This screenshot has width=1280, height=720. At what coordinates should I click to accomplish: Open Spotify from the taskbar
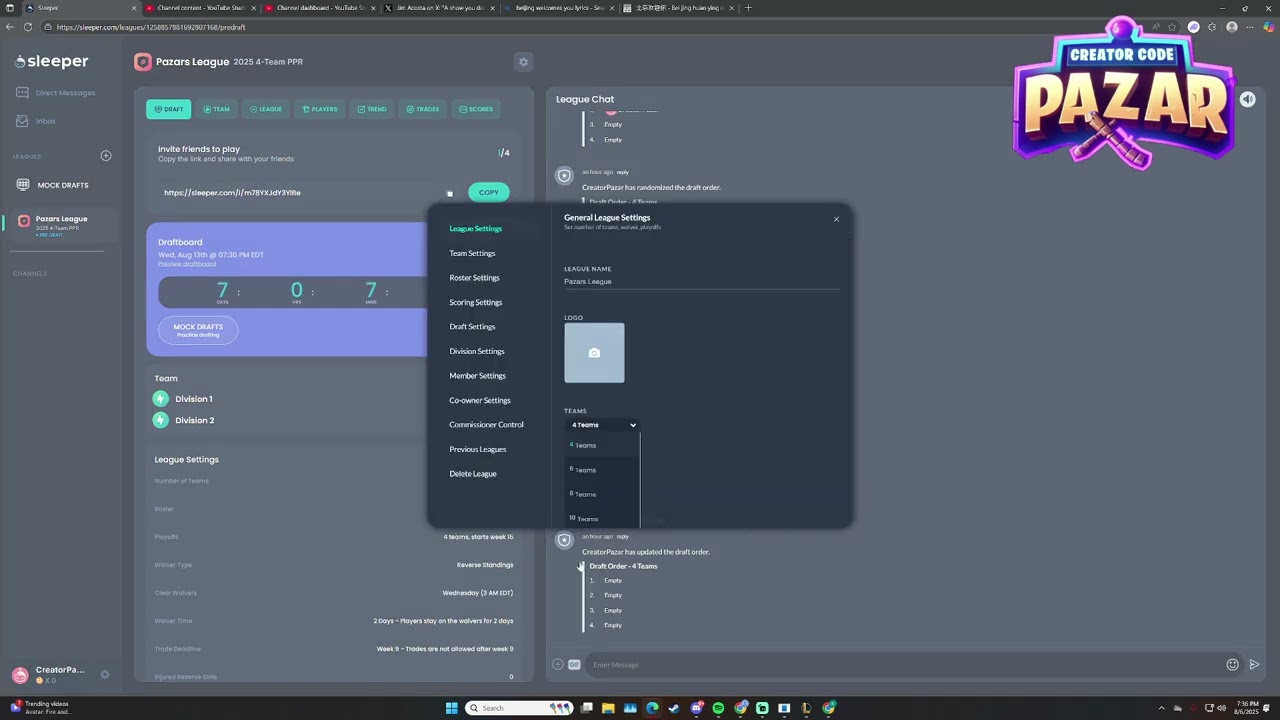tap(718, 708)
